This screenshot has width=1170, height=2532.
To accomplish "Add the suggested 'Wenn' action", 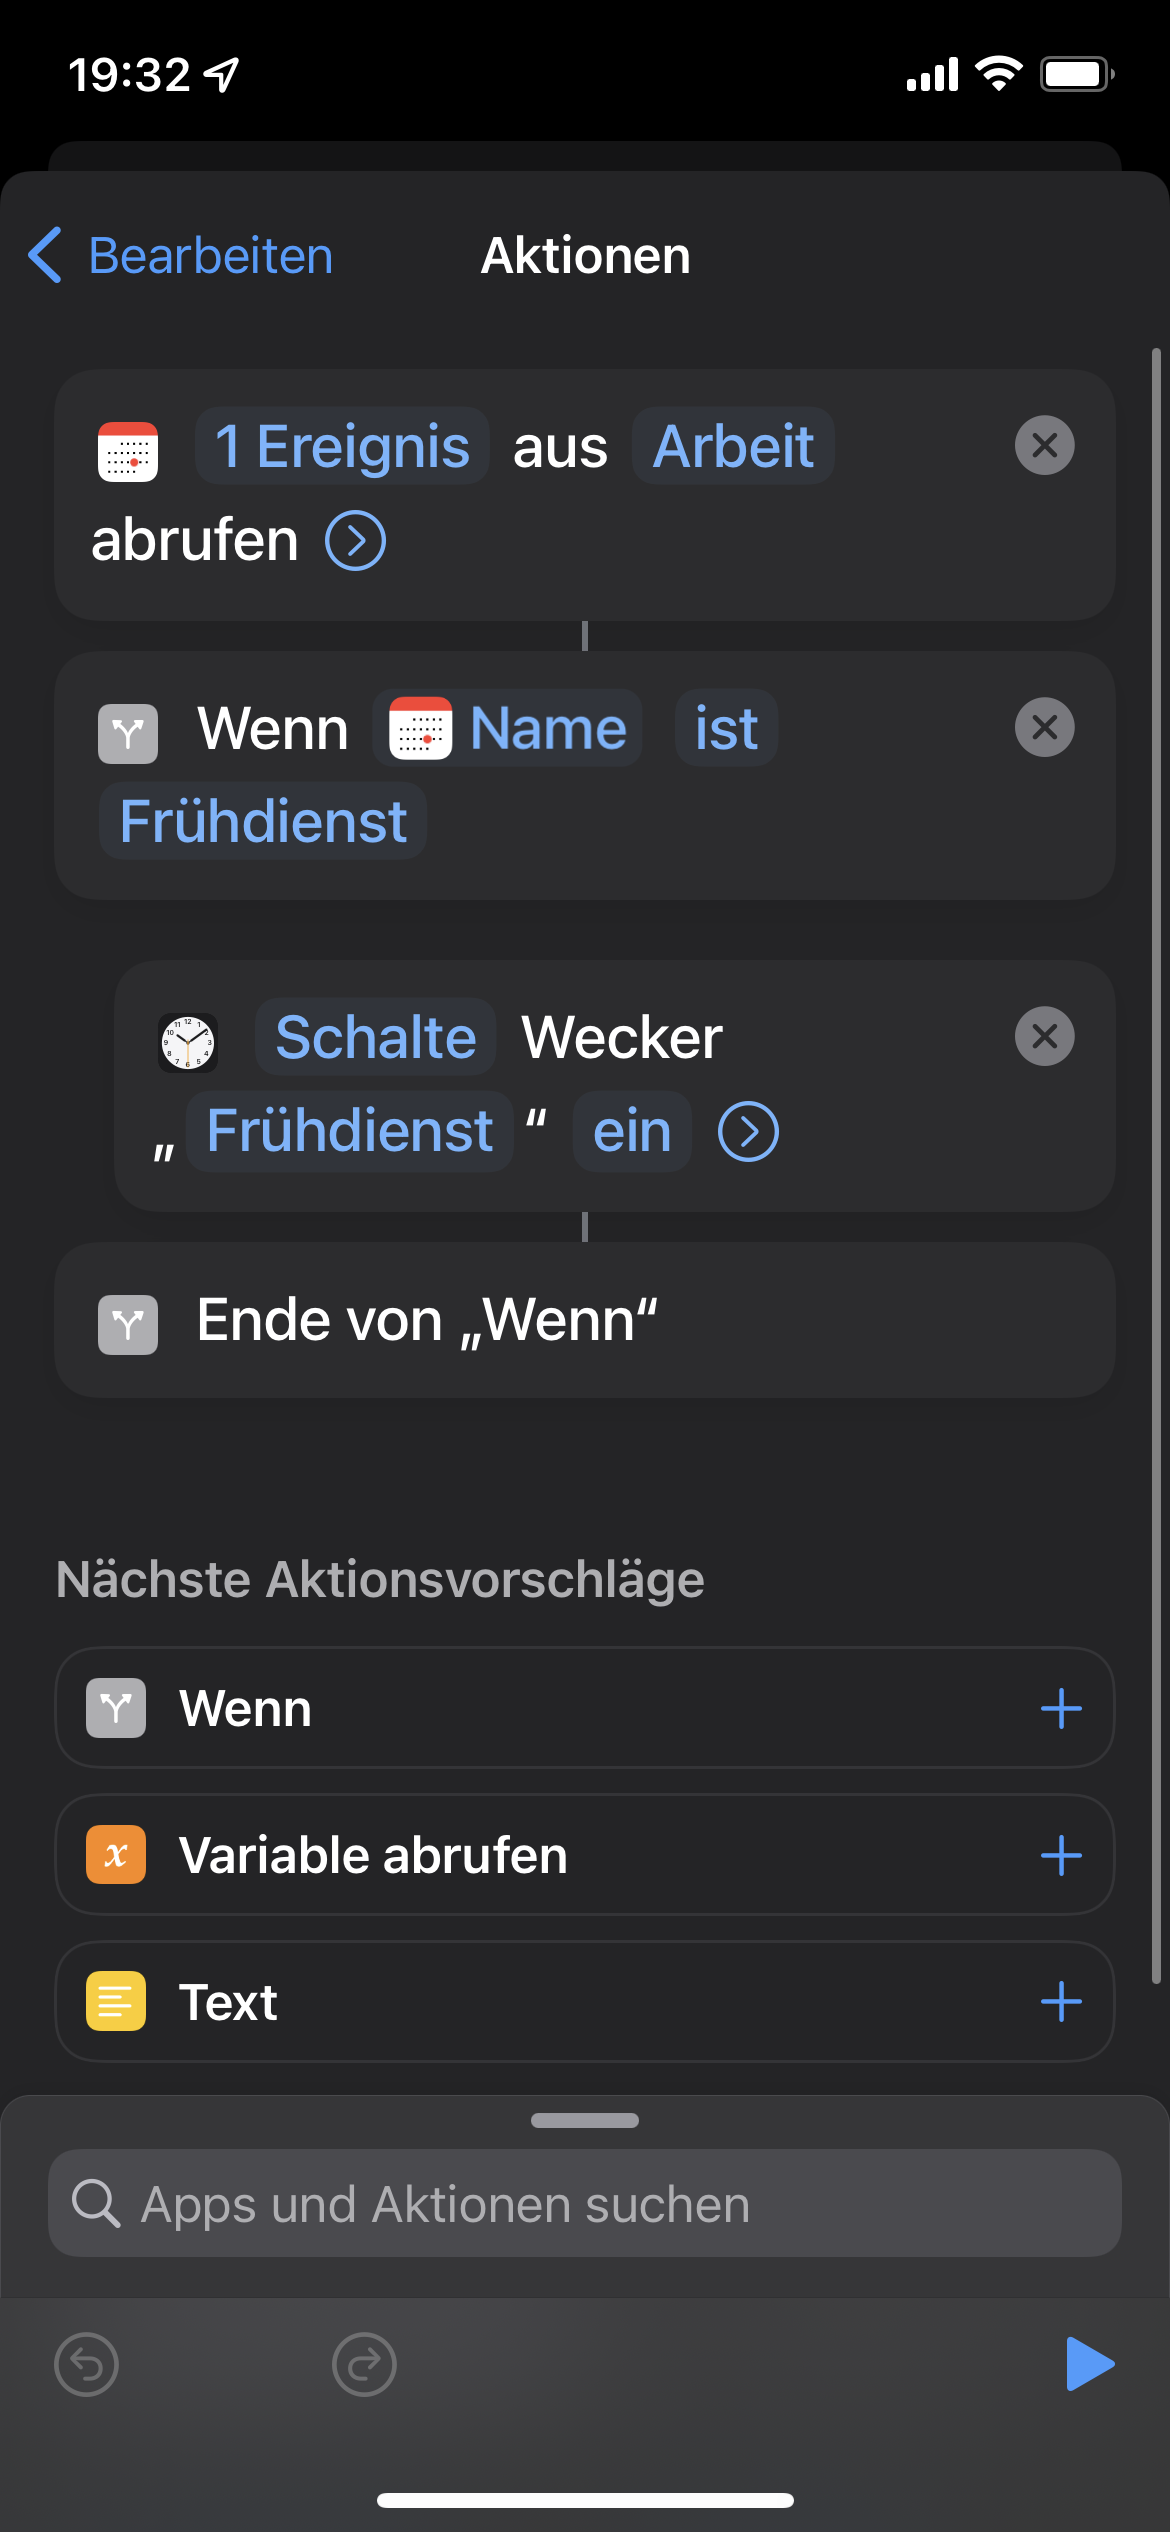I will pyautogui.click(x=1060, y=1708).
